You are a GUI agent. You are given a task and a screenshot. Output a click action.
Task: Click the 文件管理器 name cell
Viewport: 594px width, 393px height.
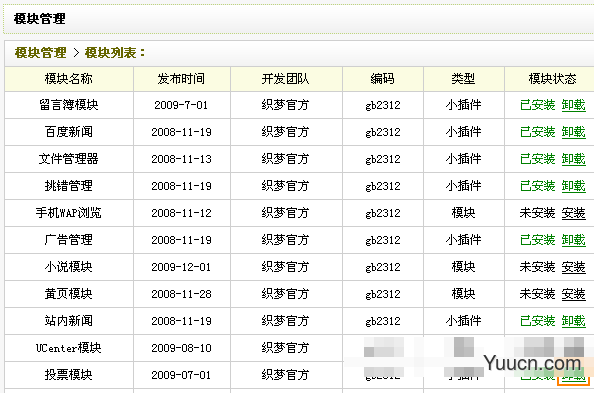tap(69, 159)
